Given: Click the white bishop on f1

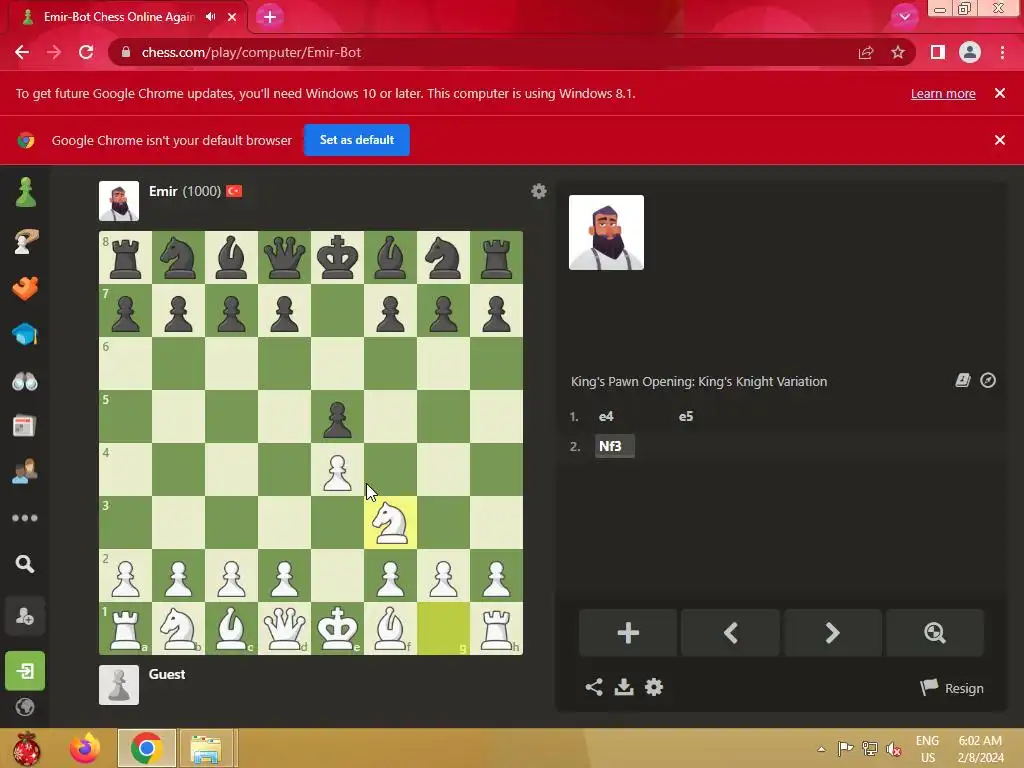Looking at the screenshot, I should [391, 628].
